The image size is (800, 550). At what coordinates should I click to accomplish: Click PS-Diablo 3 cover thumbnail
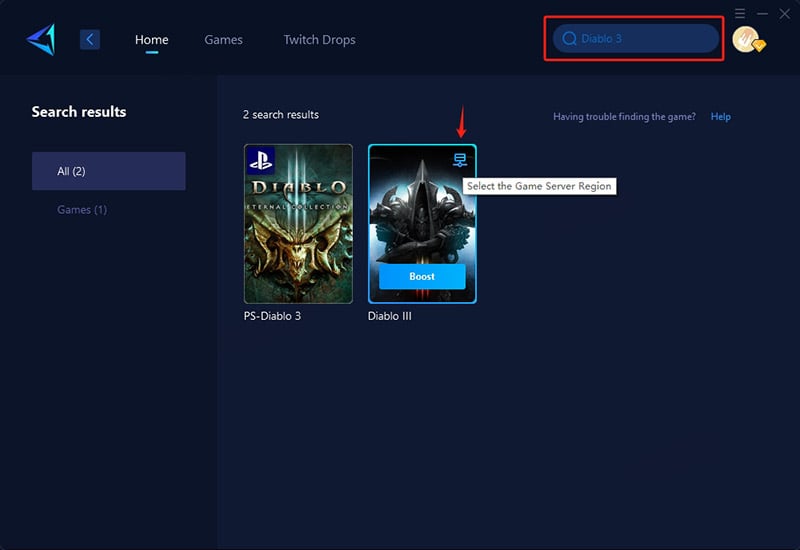[x=298, y=224]
